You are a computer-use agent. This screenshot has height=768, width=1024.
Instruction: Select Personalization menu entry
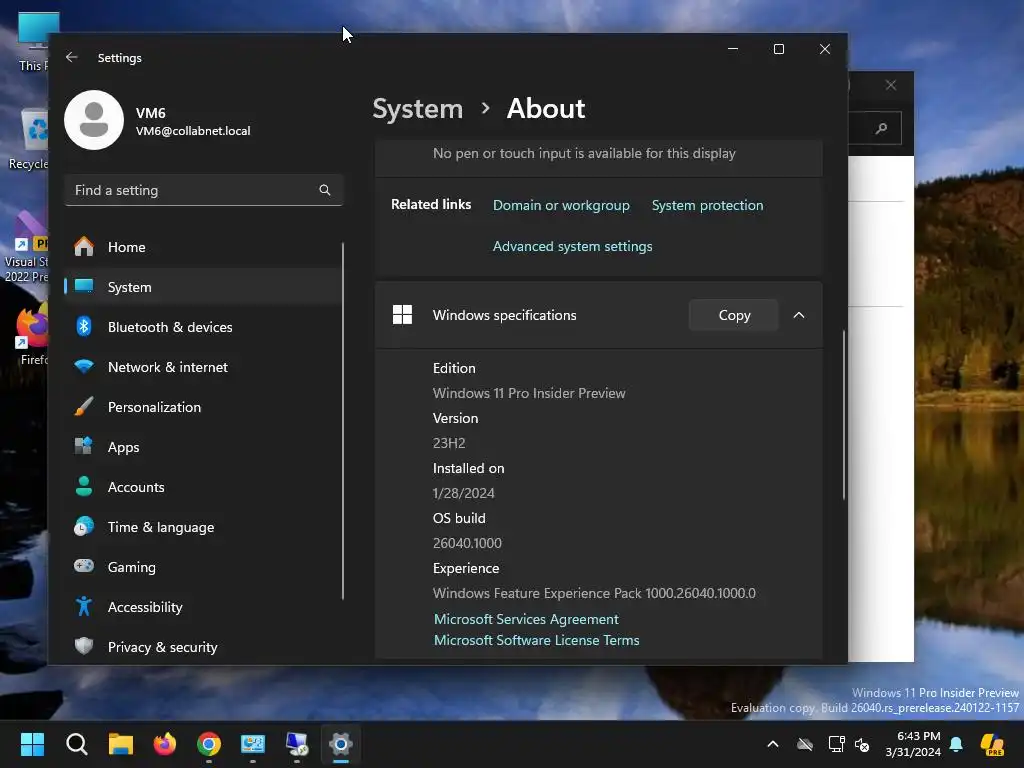click(203, 406)
